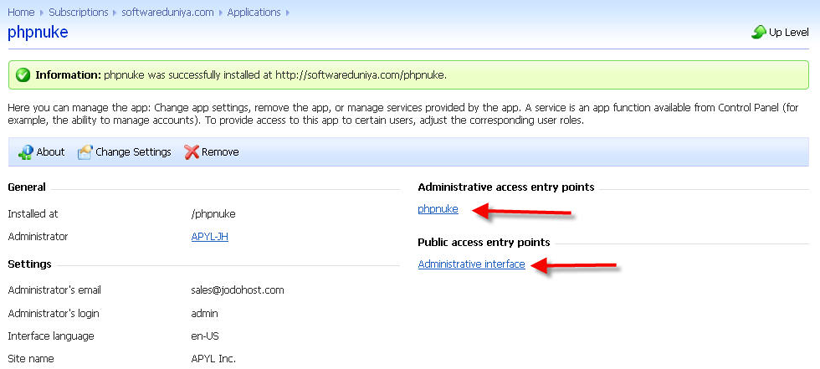Click the phpnuke page title
The image size is (820, 369).
point(38,32)
